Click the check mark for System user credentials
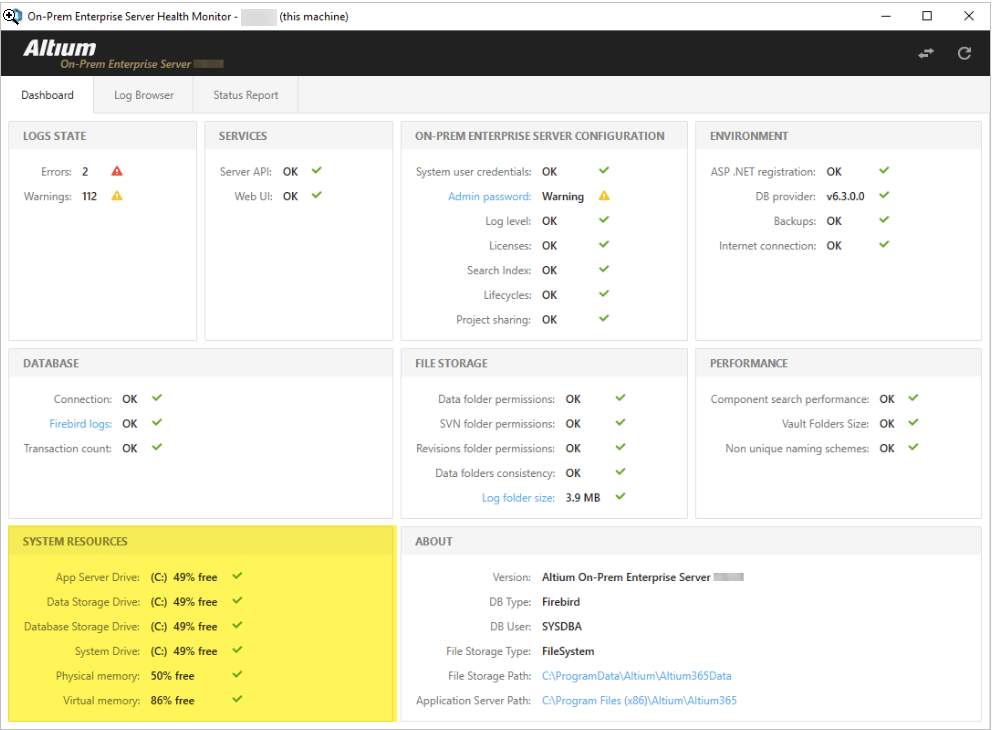Screen dimensions: 993x730 (x=604, y=170)
